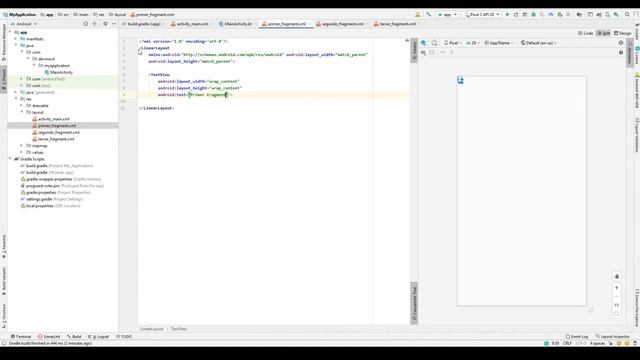Click the zoom in plus button in design preview

[x=616, y=288]
